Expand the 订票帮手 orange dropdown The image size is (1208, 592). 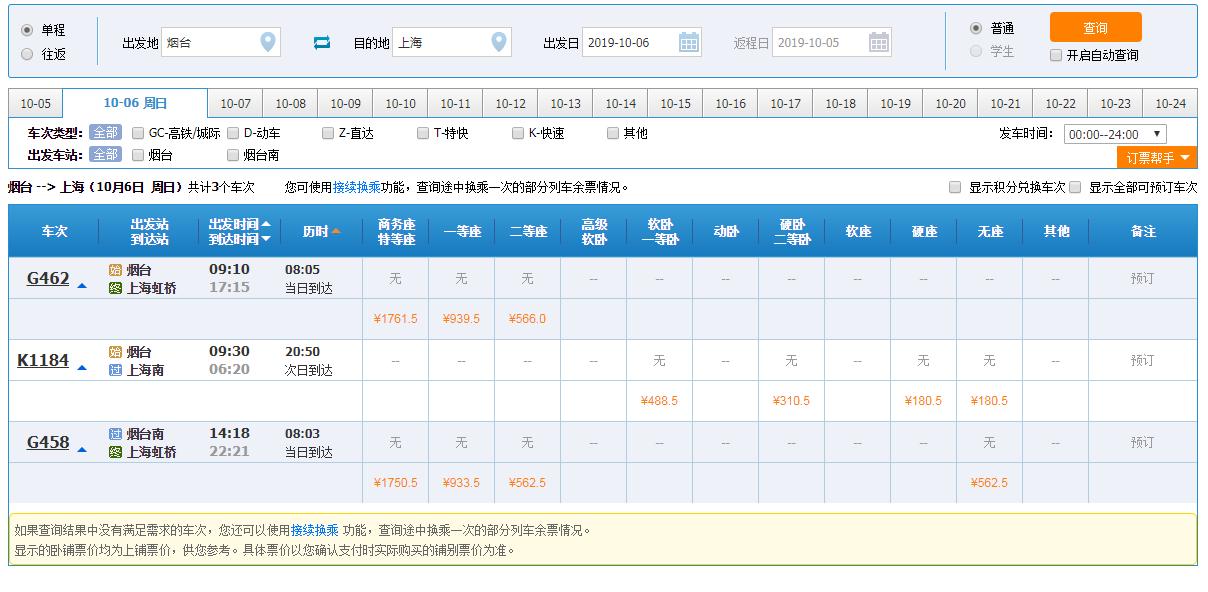tap(1156, 158)
